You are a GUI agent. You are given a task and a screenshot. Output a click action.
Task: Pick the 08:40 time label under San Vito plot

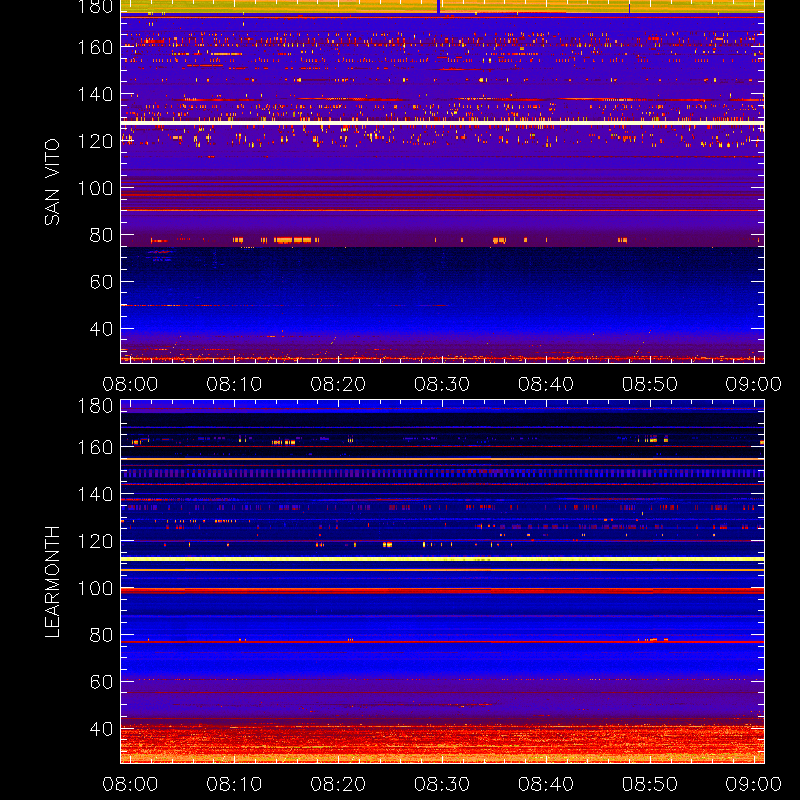(546, 384)
